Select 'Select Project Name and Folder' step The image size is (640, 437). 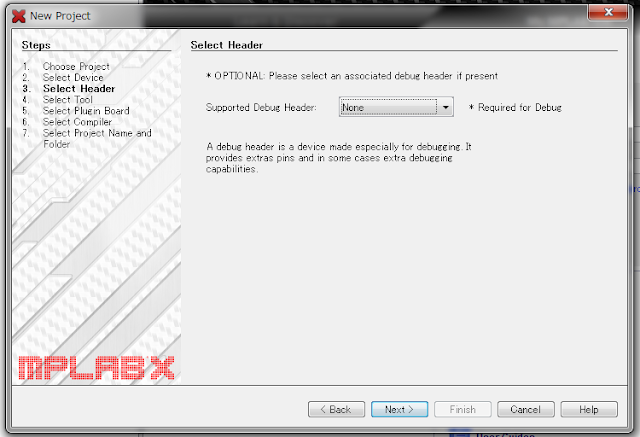click(x=97, y=138)
